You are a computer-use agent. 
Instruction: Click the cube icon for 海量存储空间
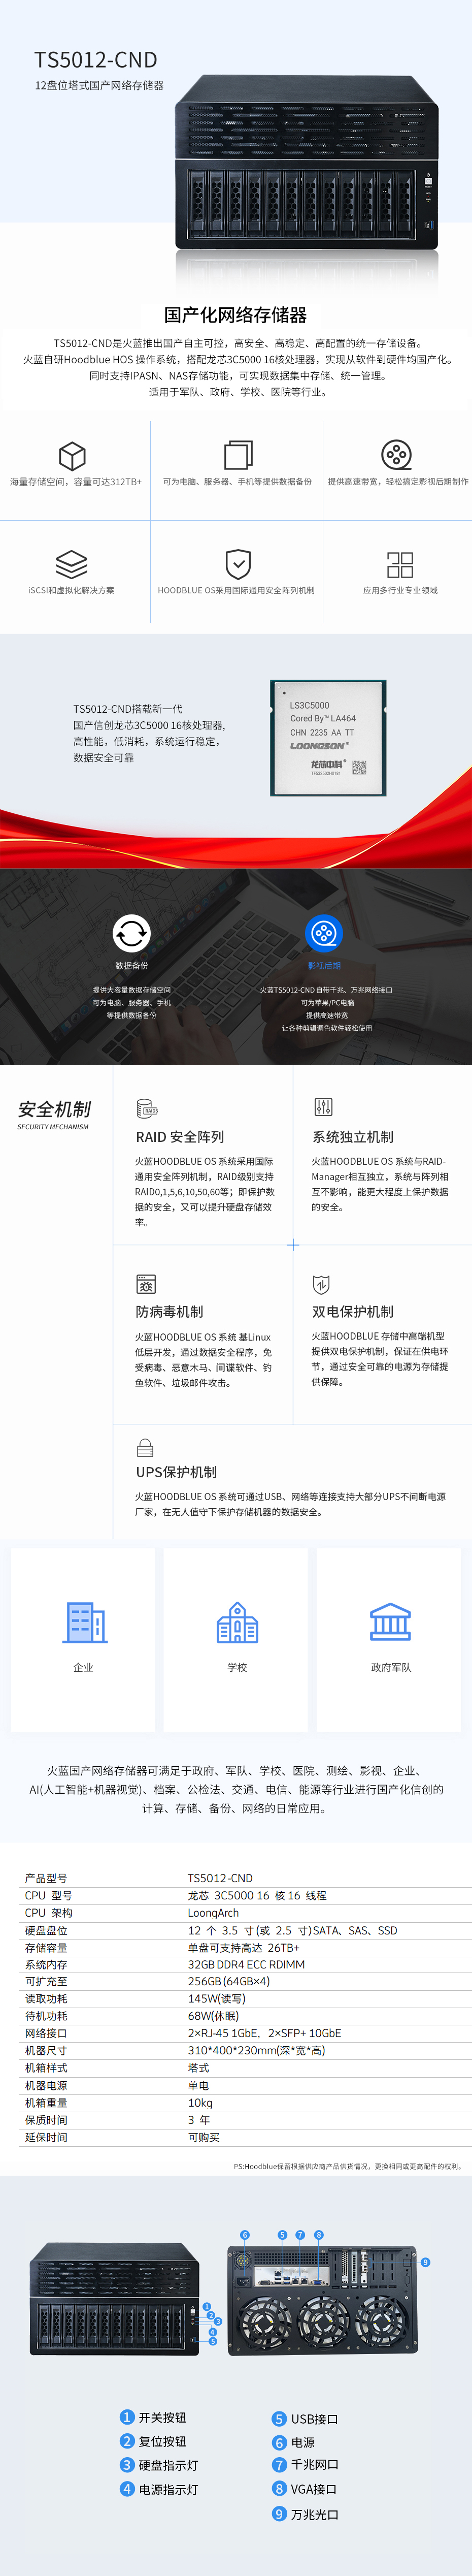click(72, 456)
